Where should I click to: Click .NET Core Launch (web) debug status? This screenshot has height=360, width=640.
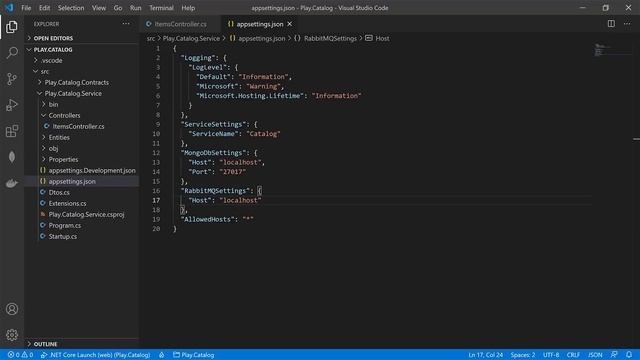(95, 355)
